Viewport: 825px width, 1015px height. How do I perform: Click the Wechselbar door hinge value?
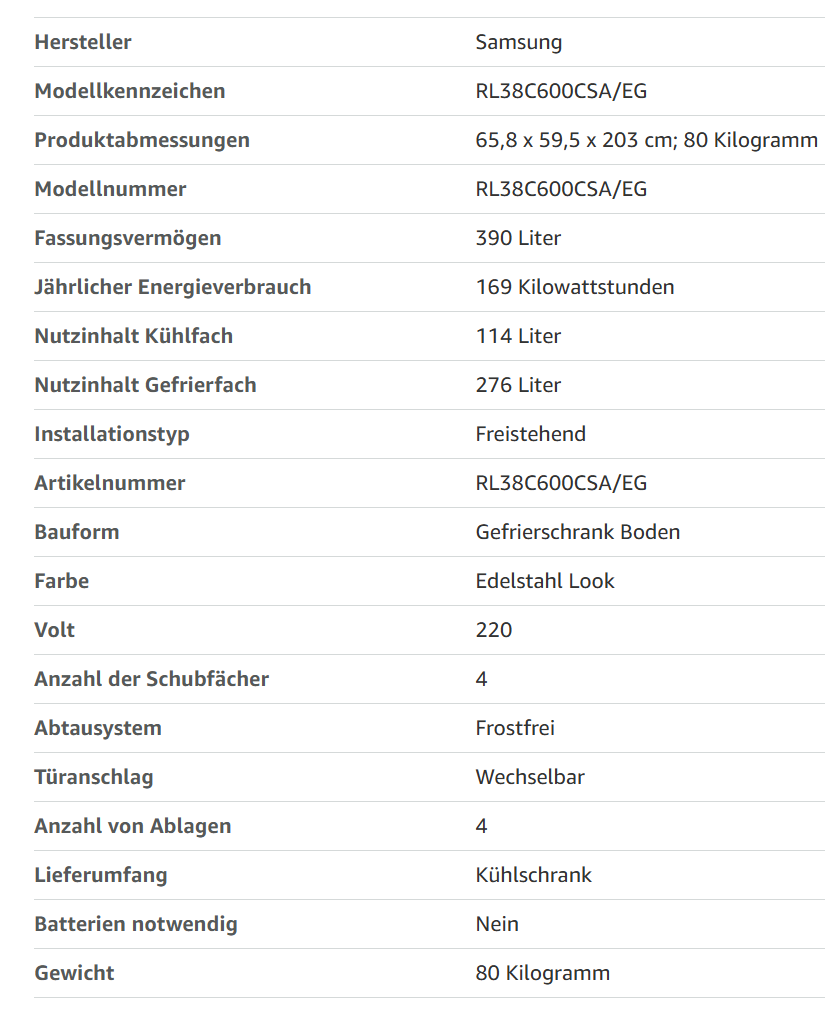coord(530,777)
